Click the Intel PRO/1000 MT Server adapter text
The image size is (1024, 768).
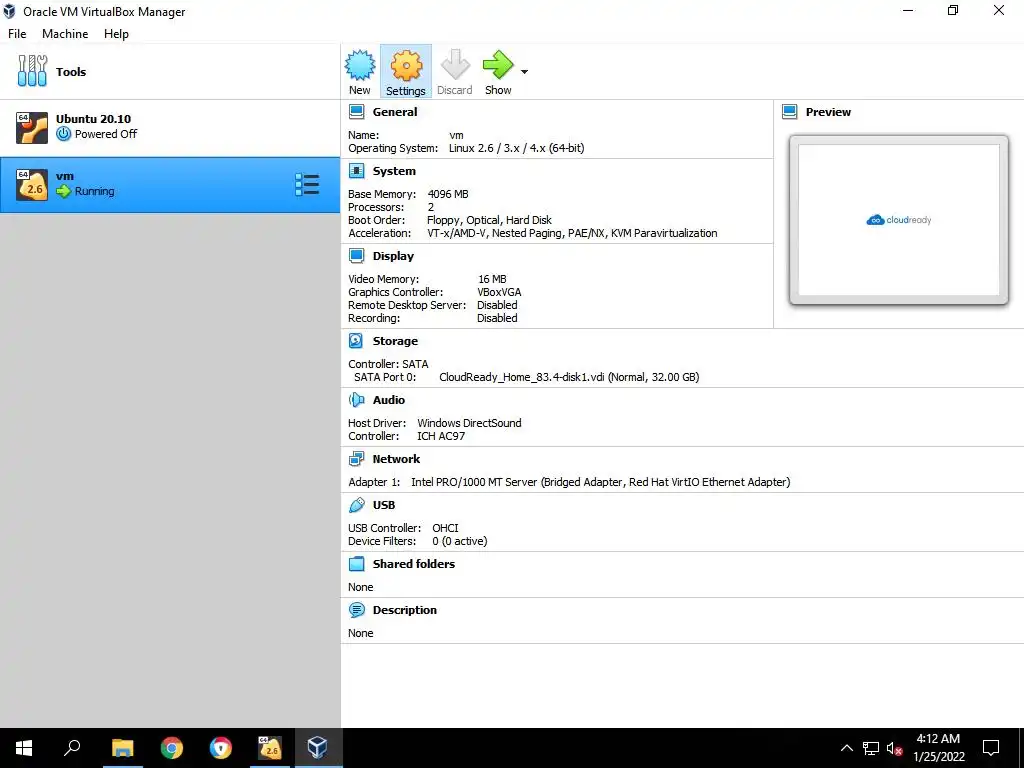600,482
